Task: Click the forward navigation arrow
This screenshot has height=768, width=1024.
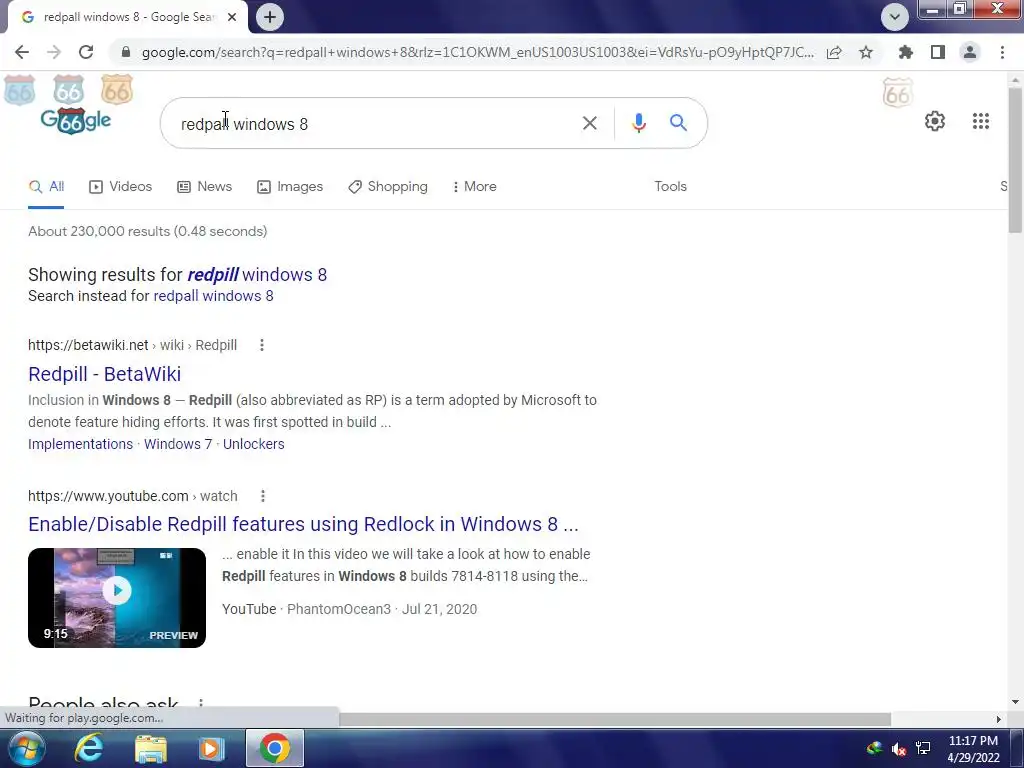Action: coord(54,52)
